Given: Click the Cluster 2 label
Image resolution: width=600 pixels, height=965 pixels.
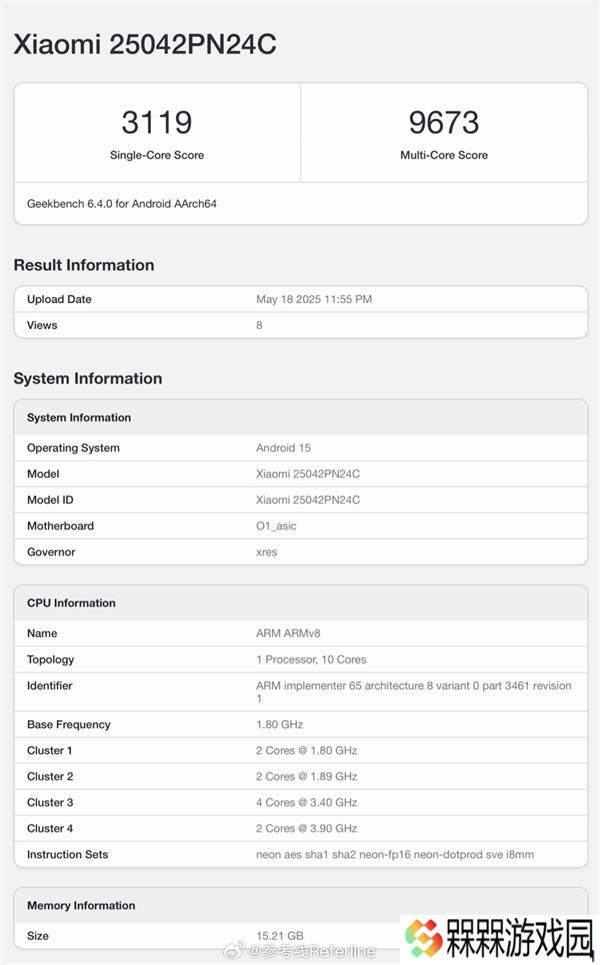Looking at the screenshot, I should tap(50, 776).
